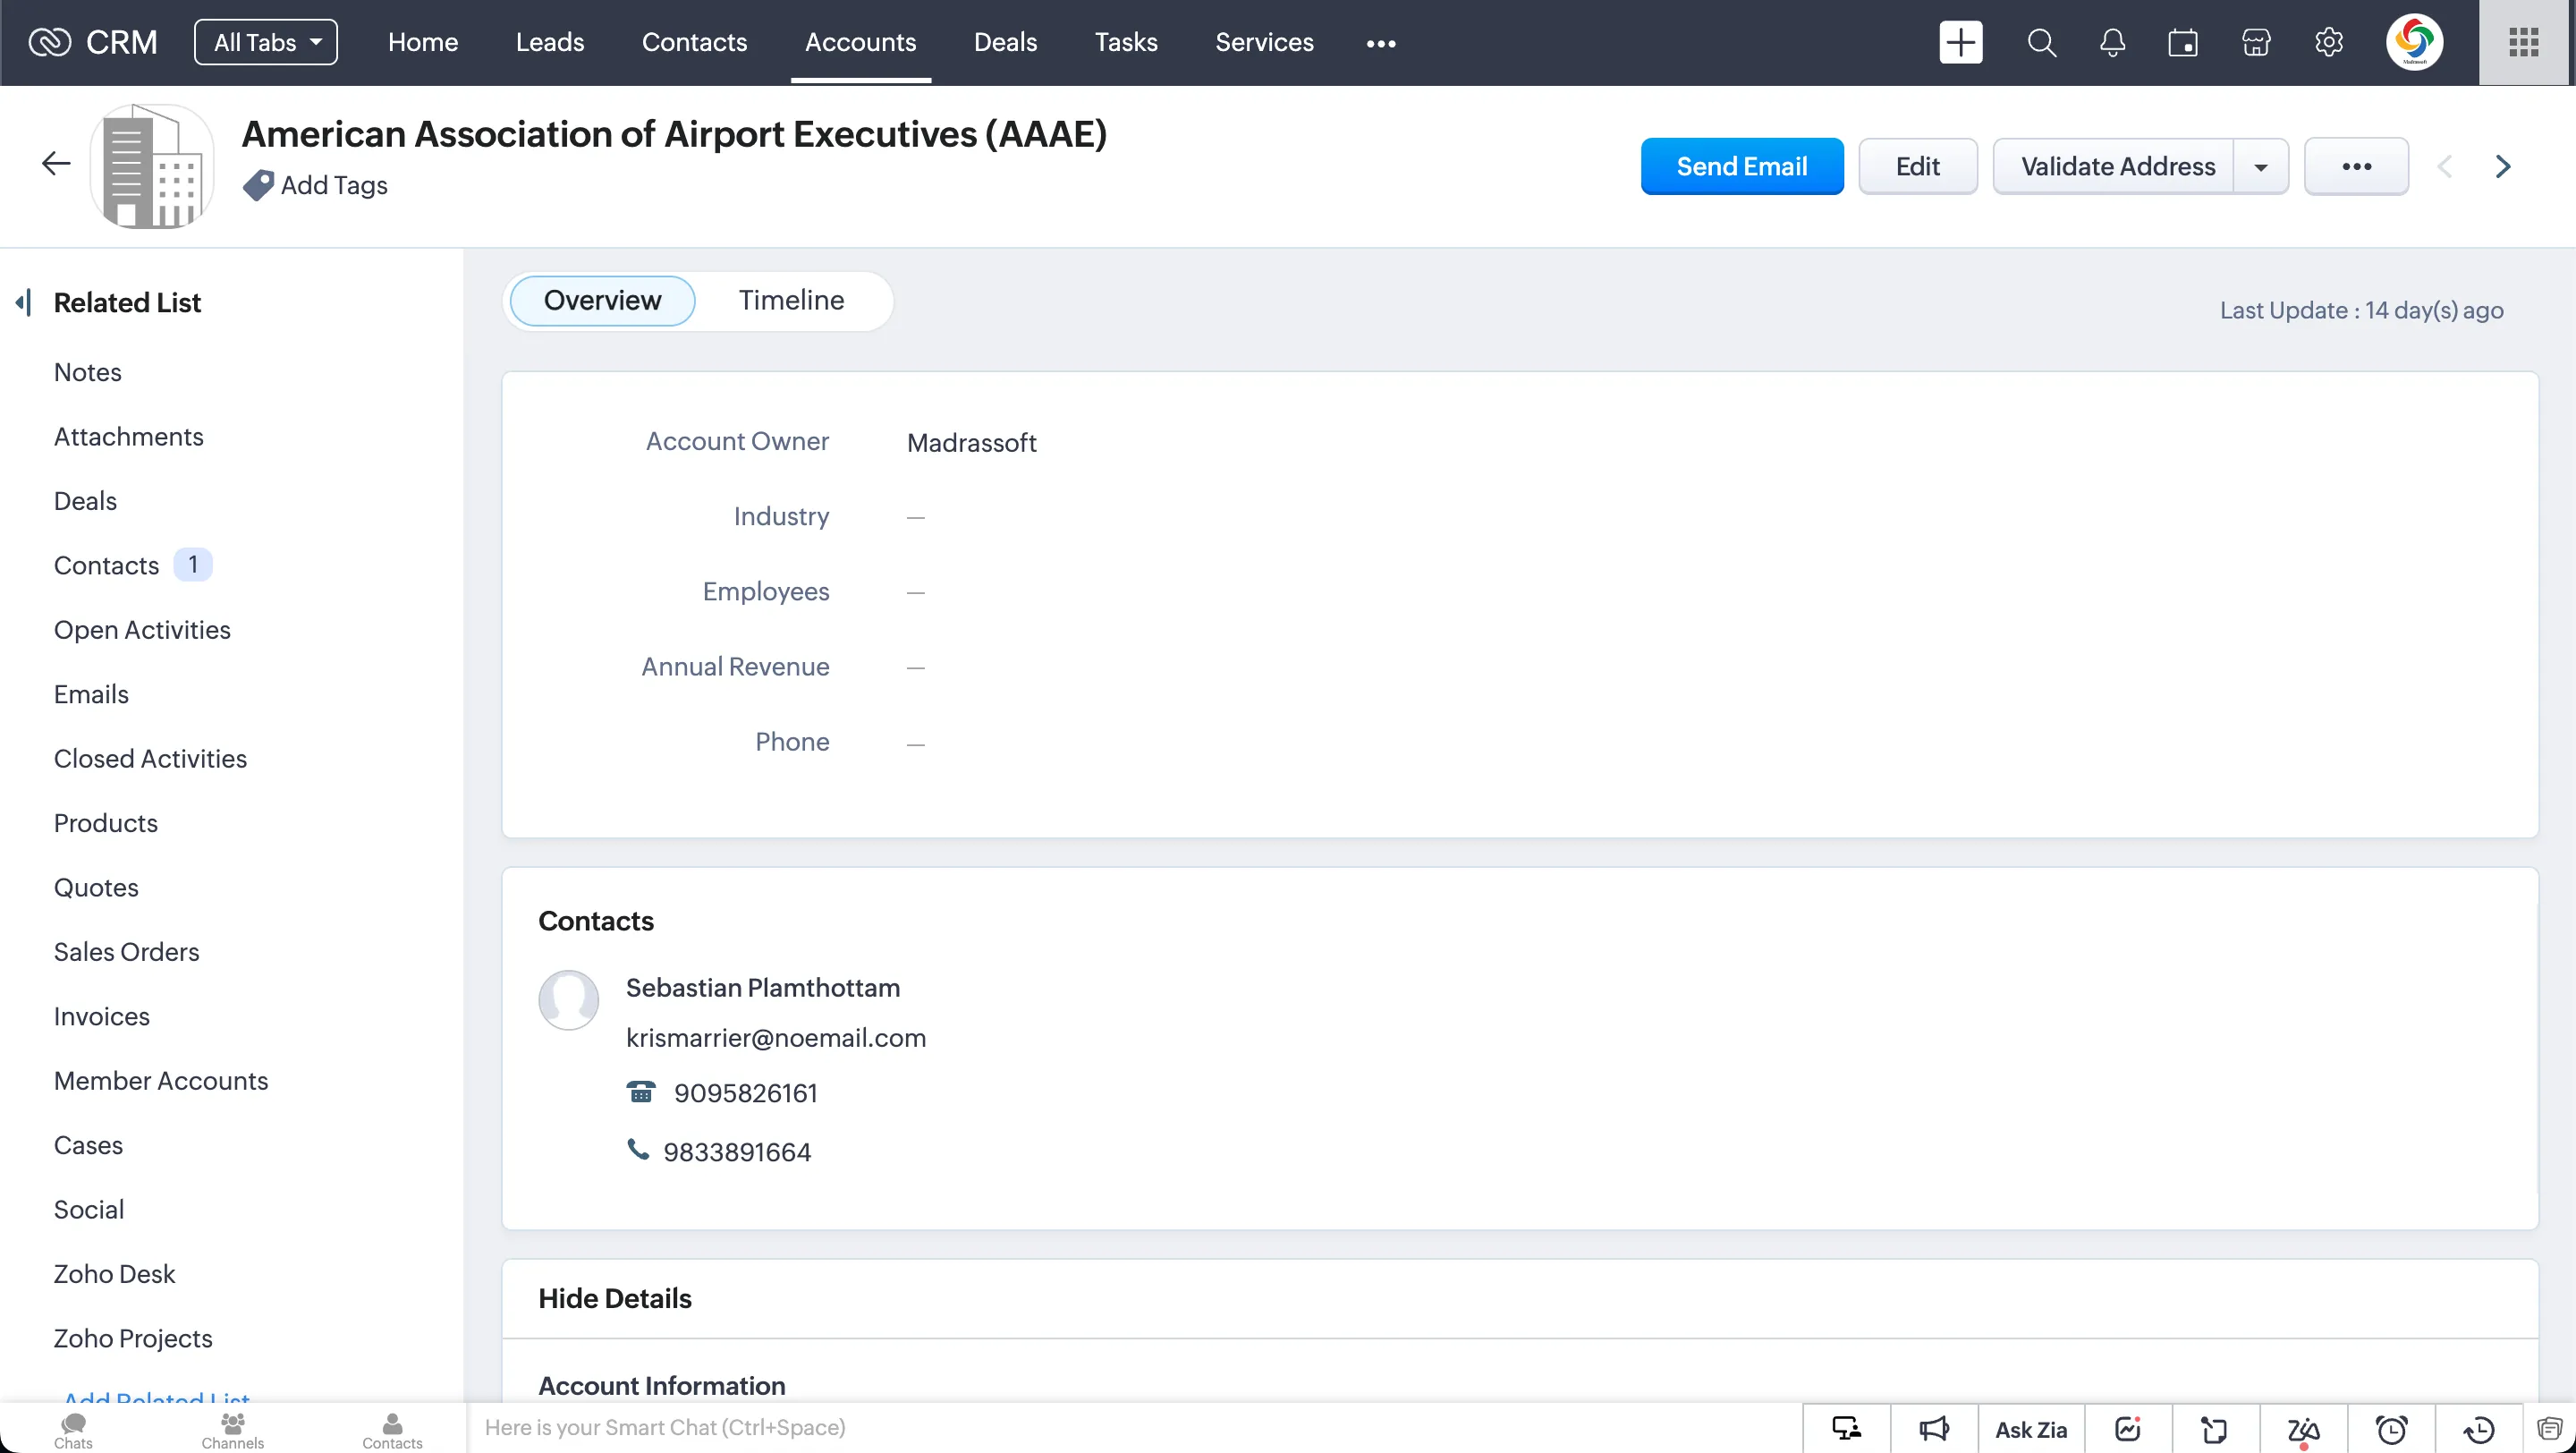Click the CRM logo icon
The height and width of the screenshot is (1453, 2576).
49,42
